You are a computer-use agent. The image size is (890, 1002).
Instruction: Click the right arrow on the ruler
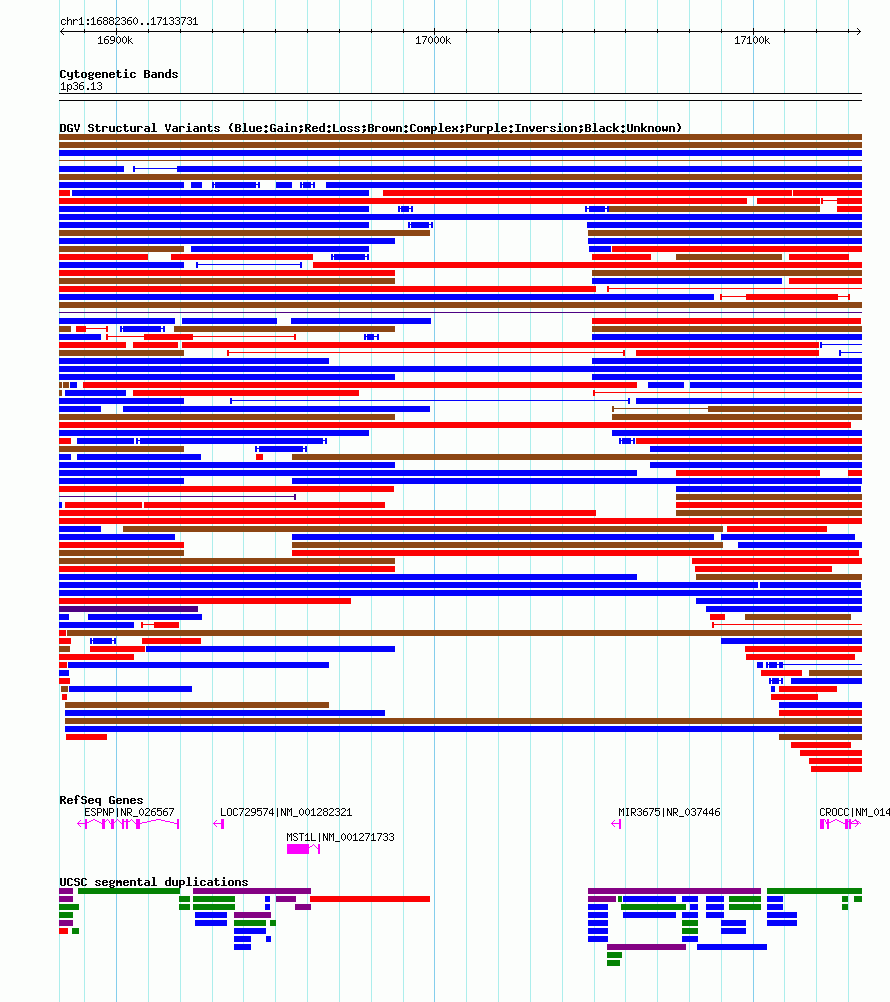coord(858,31)
